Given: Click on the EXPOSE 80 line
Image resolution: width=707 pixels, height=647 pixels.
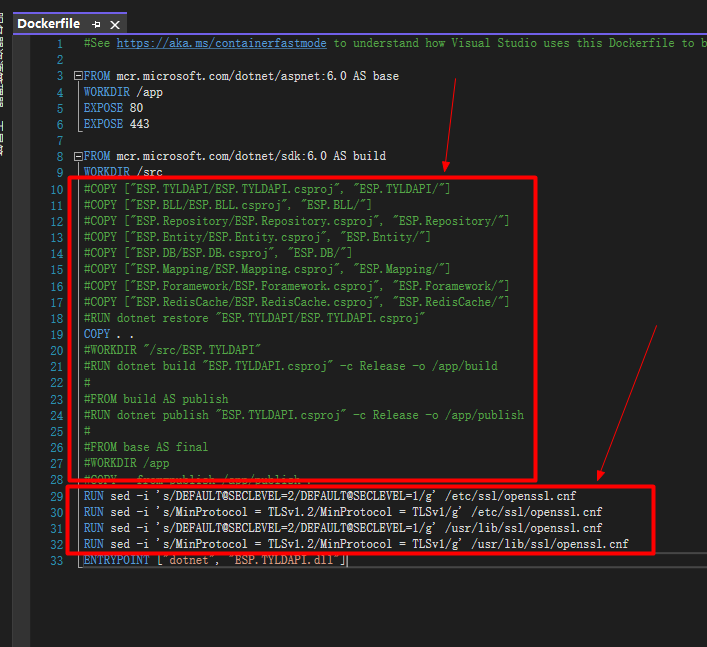Looking at the screenshot, I should click(x=113, y=108).
